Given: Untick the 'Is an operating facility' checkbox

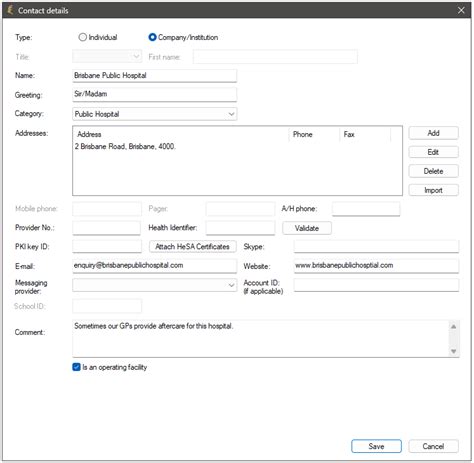Looking at the screenshot, I should 76,367.
